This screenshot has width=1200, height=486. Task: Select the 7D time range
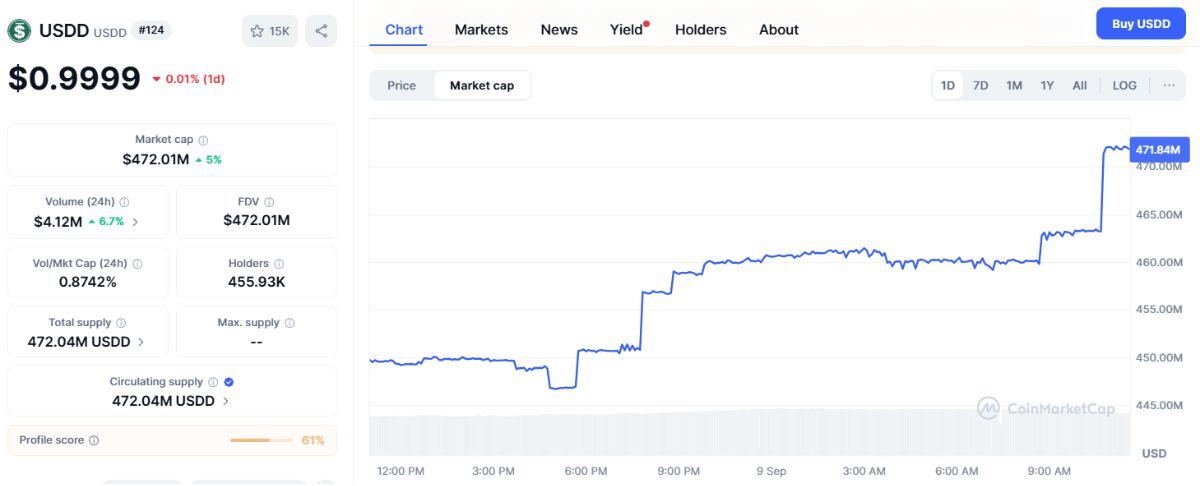point(981,85)
